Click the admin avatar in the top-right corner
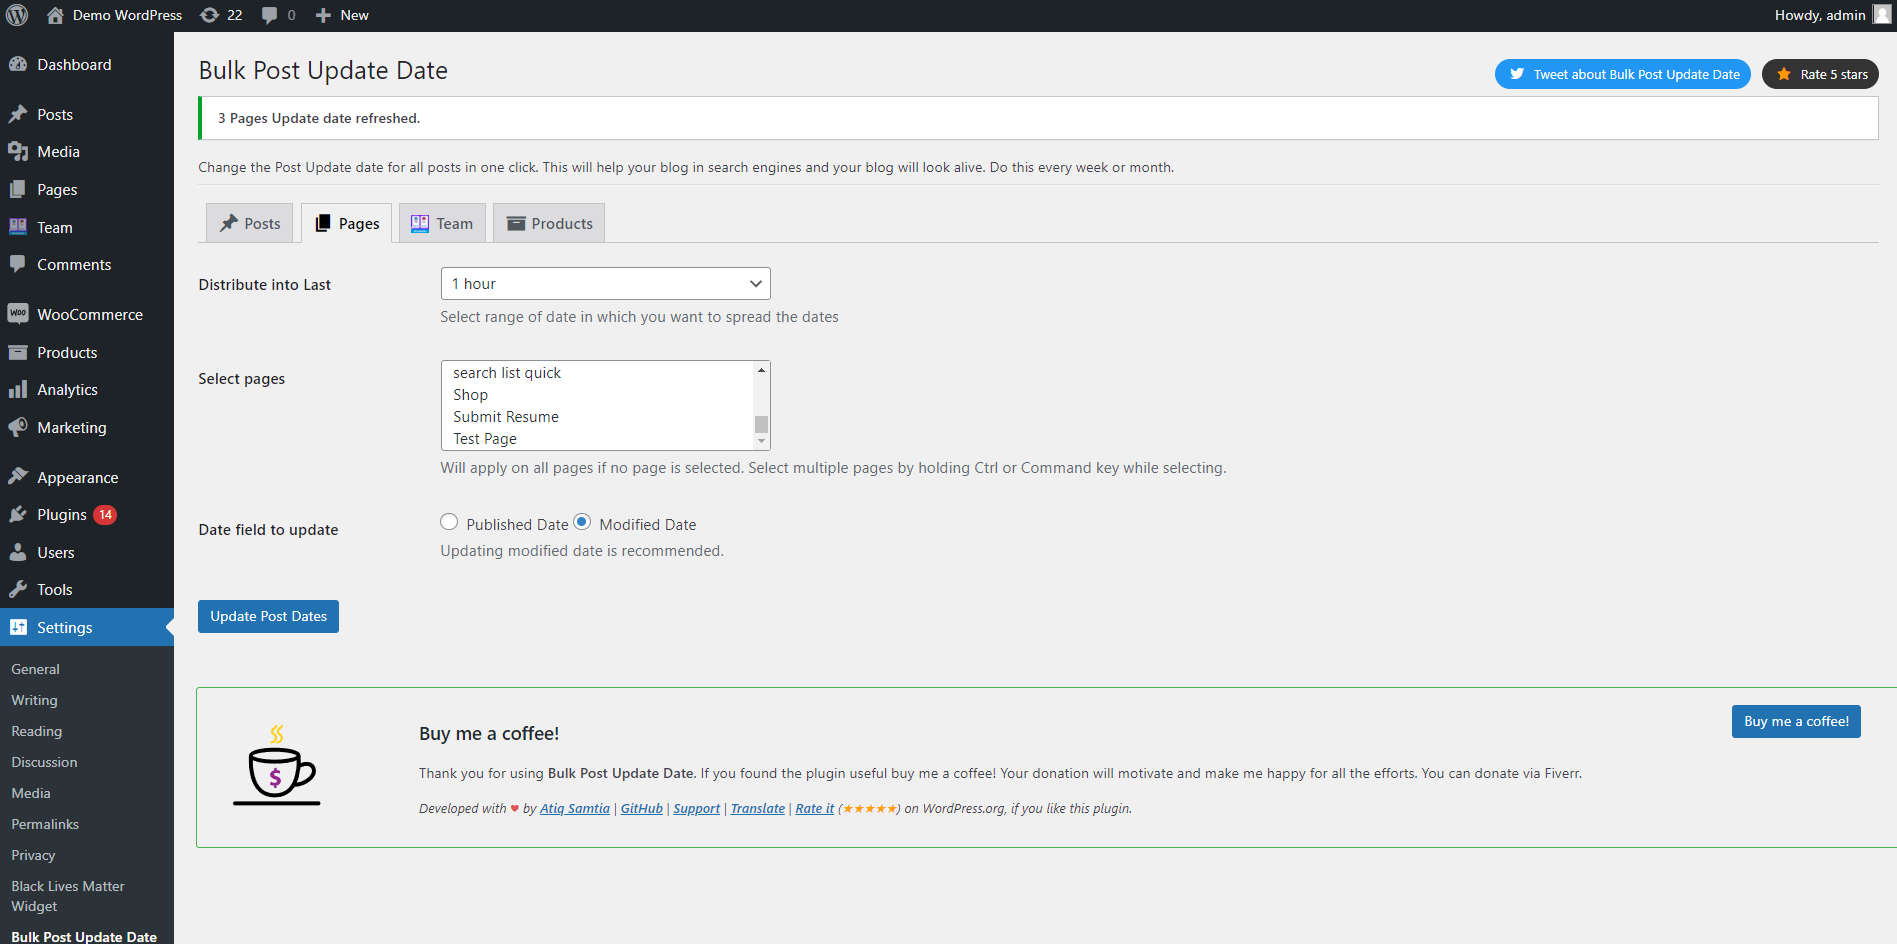1897x944 pixels. point(1881,15)
